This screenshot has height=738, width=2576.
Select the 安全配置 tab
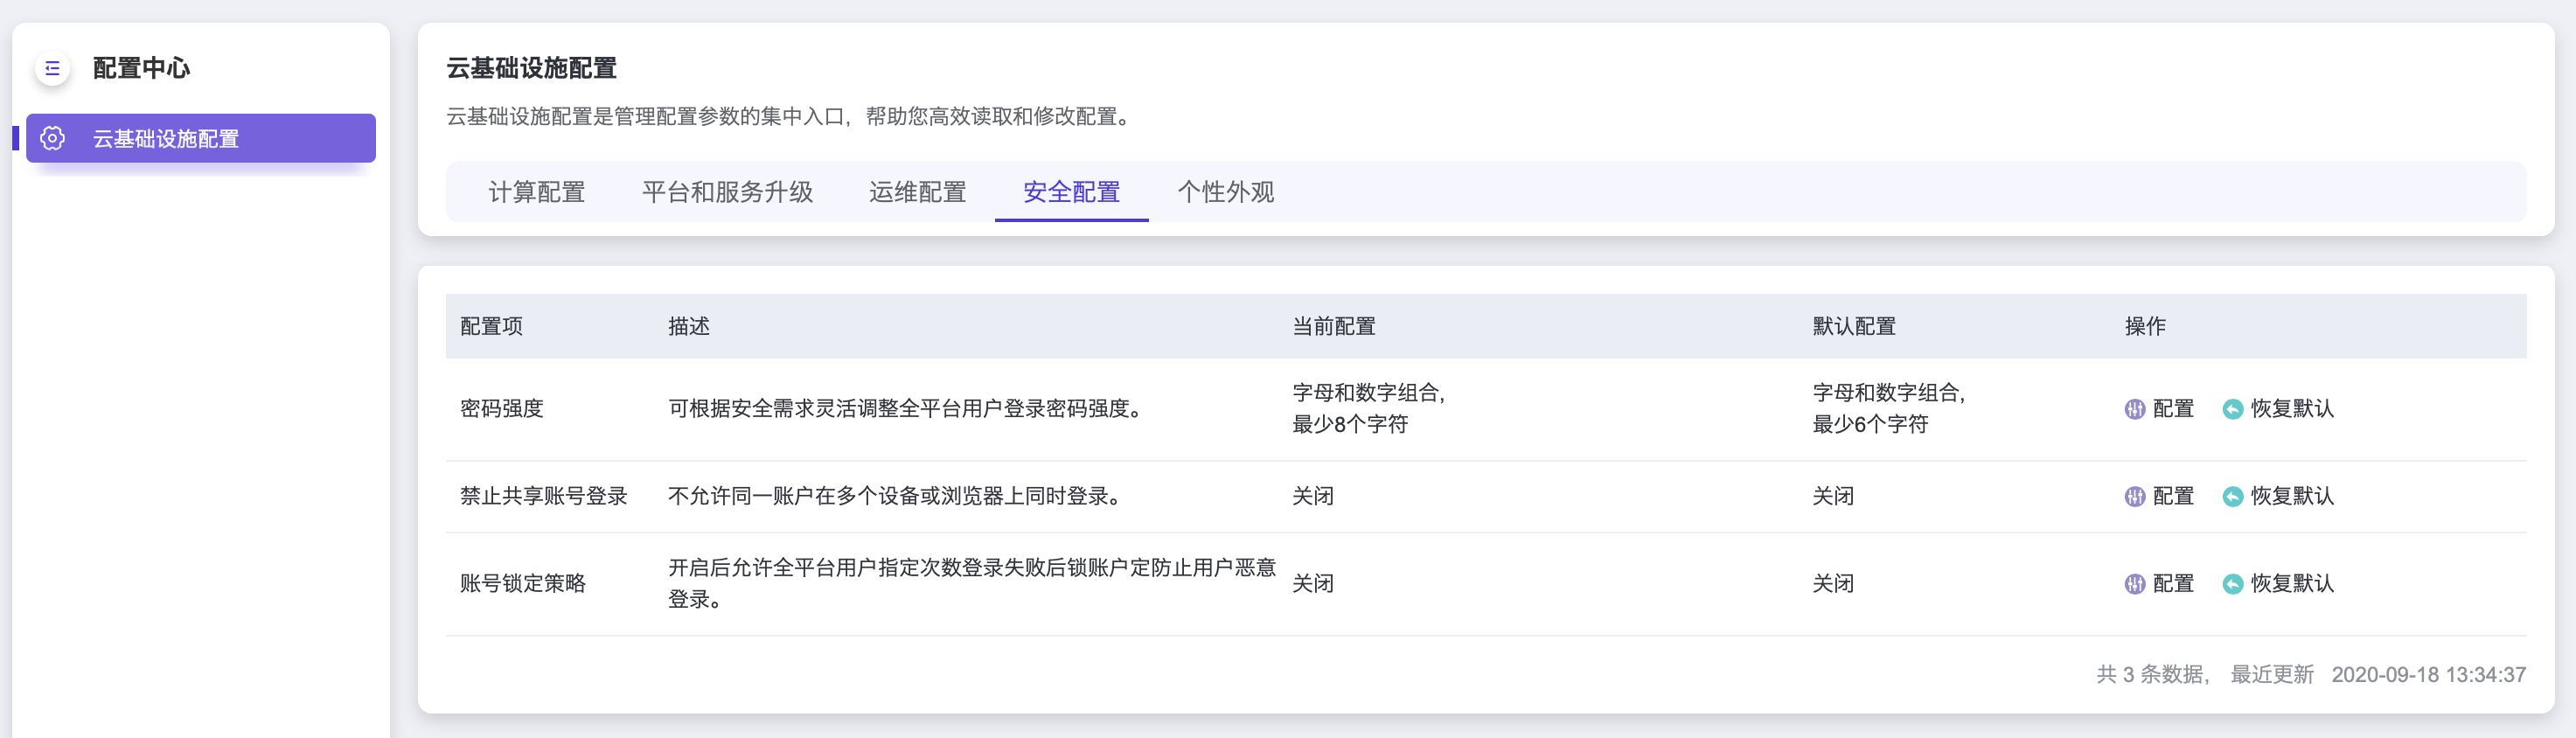coord(1071,192)
